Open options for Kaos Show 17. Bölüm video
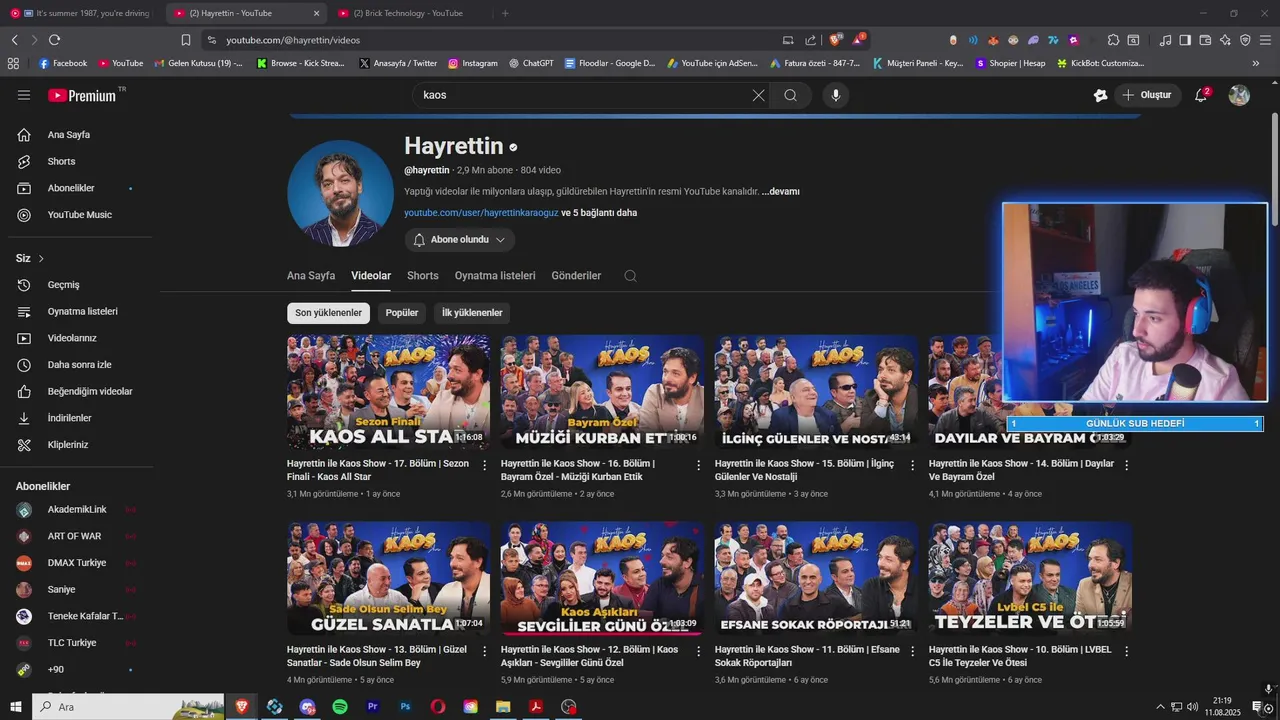This screenshot has height=720, width=1280. tap(485, 465)
